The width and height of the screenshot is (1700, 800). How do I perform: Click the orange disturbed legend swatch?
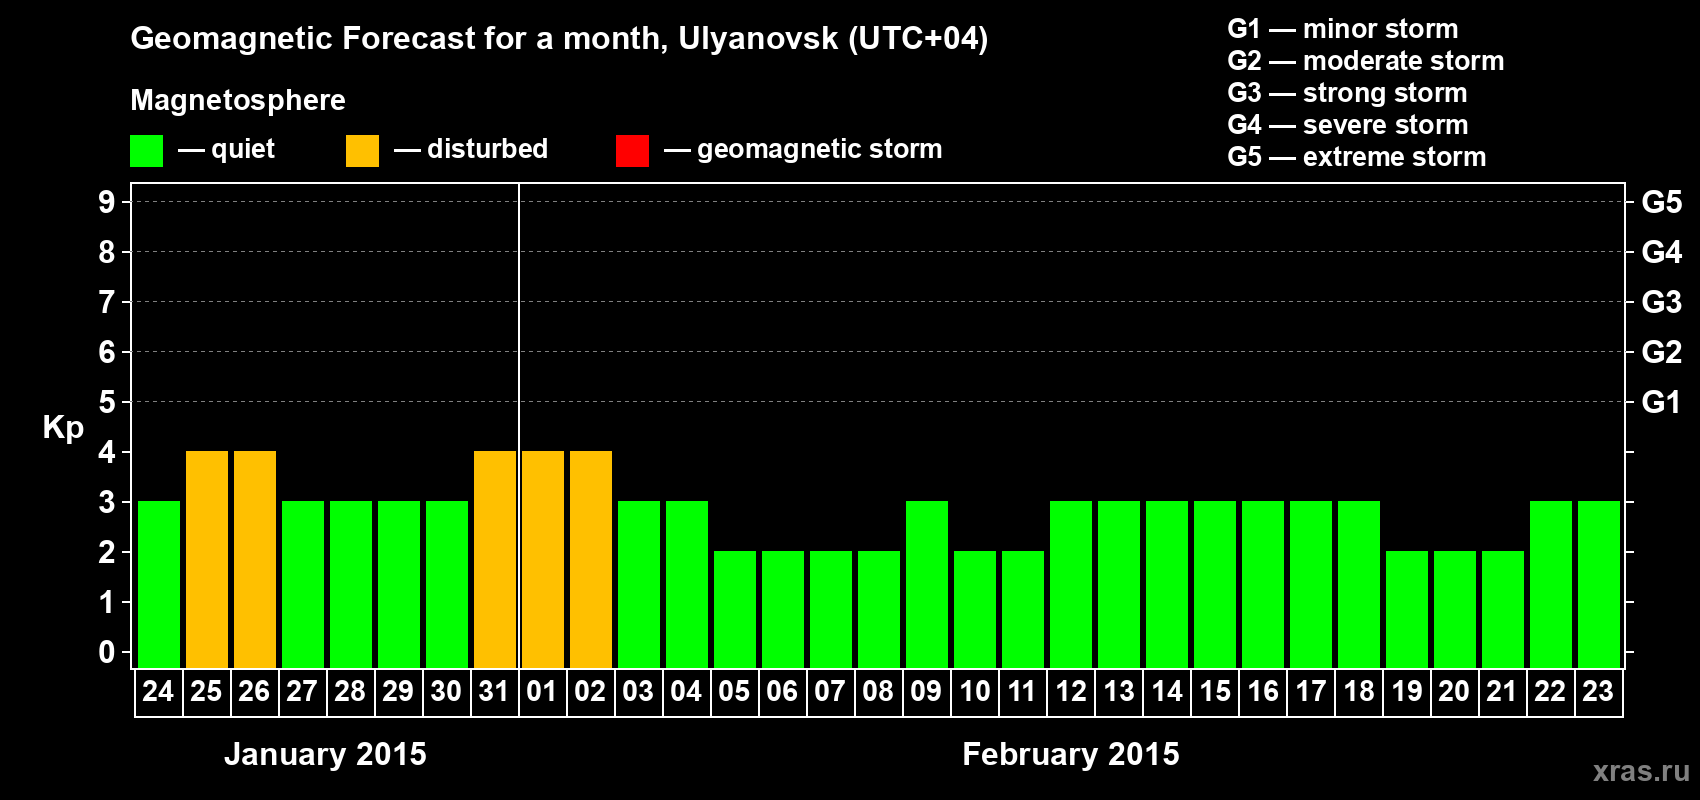[362, 151]
